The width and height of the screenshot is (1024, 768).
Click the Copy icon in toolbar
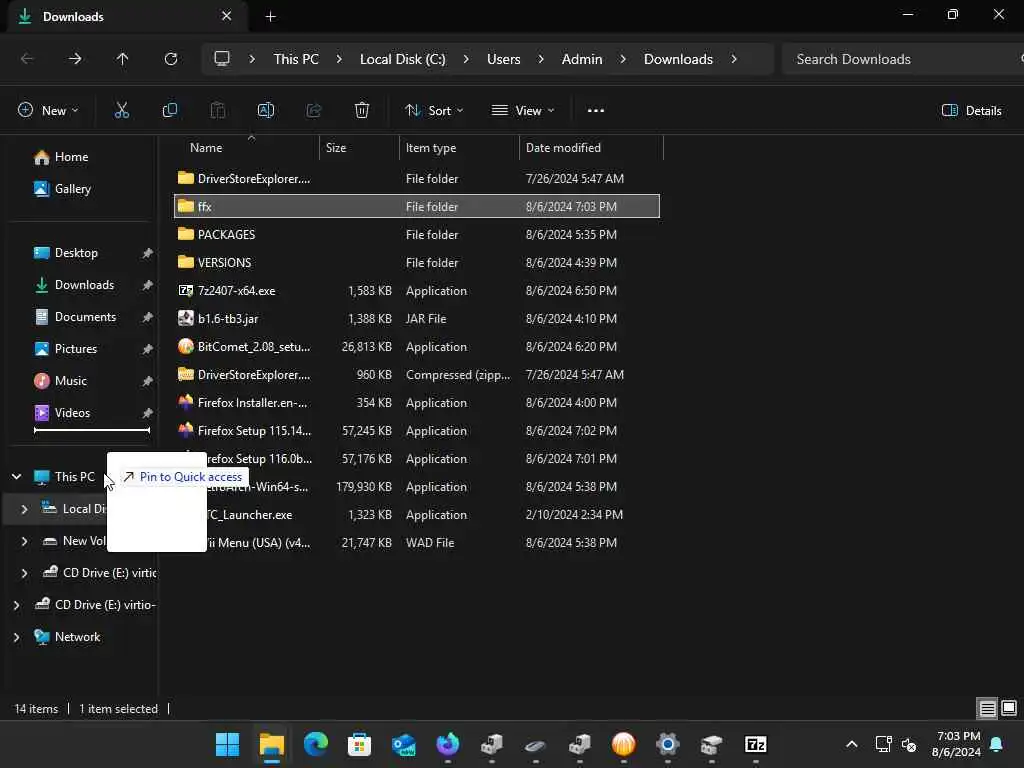(170, 110)
